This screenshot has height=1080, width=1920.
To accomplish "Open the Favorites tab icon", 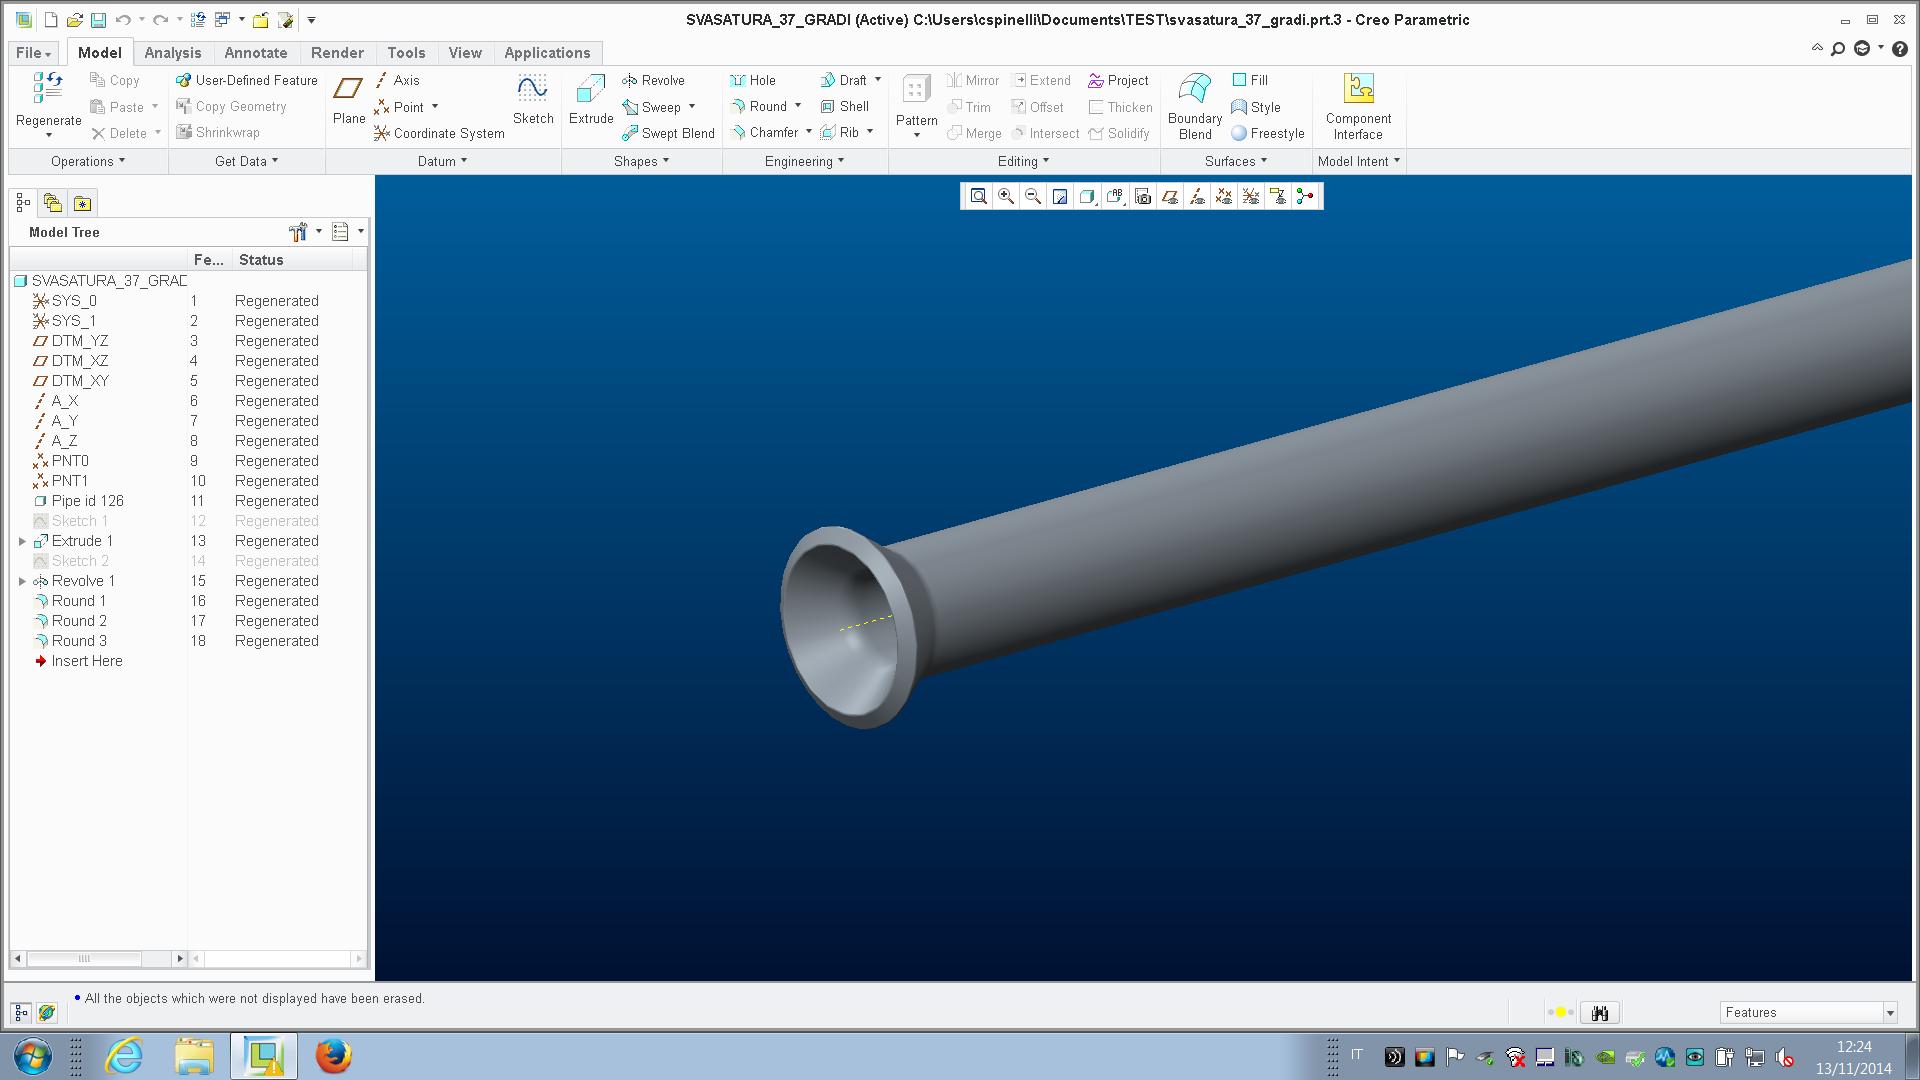I will tap(82, 204).
